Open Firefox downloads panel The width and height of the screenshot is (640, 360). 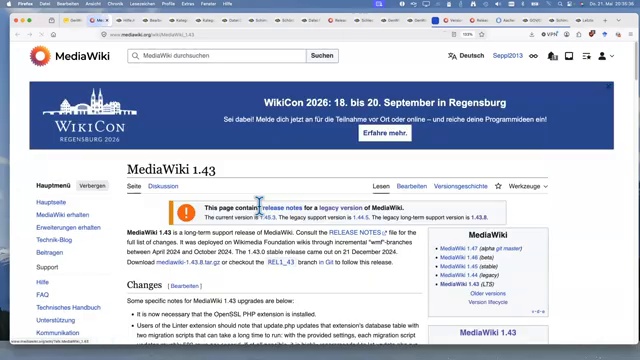pyautogui.click(x=531, y=35)
